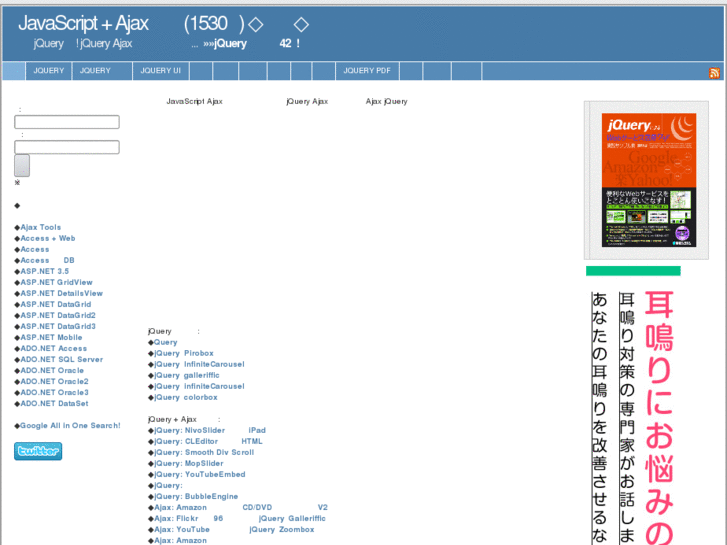Image resolution: width=727 pixels, height=545 pixels.
Task: Open the Ajax Tools link
Action: 40,227
